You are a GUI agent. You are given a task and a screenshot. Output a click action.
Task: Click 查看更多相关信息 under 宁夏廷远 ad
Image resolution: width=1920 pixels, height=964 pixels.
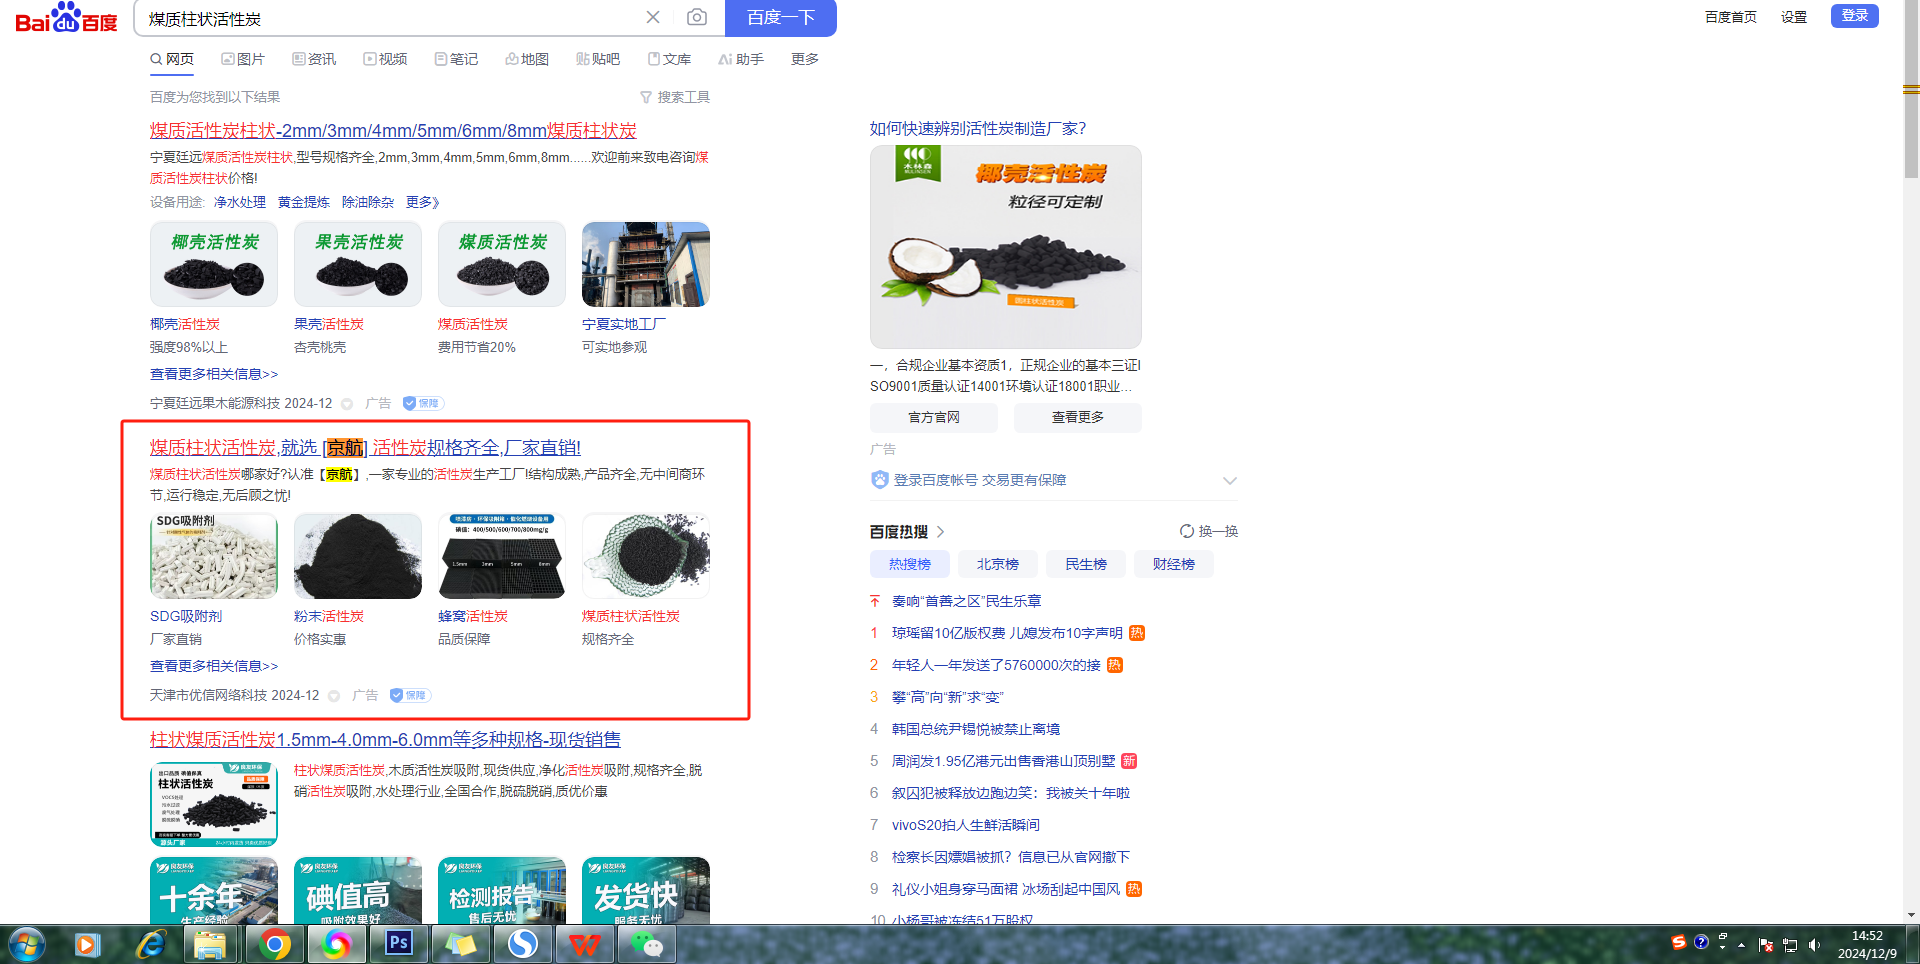pos(214,374)
